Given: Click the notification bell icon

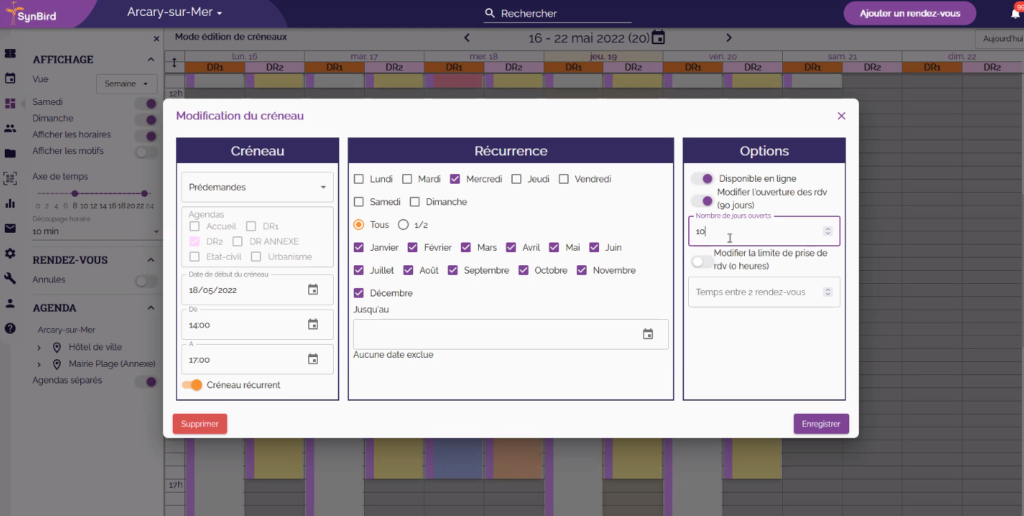Looking at the screenshot, I should [1015, 13].
